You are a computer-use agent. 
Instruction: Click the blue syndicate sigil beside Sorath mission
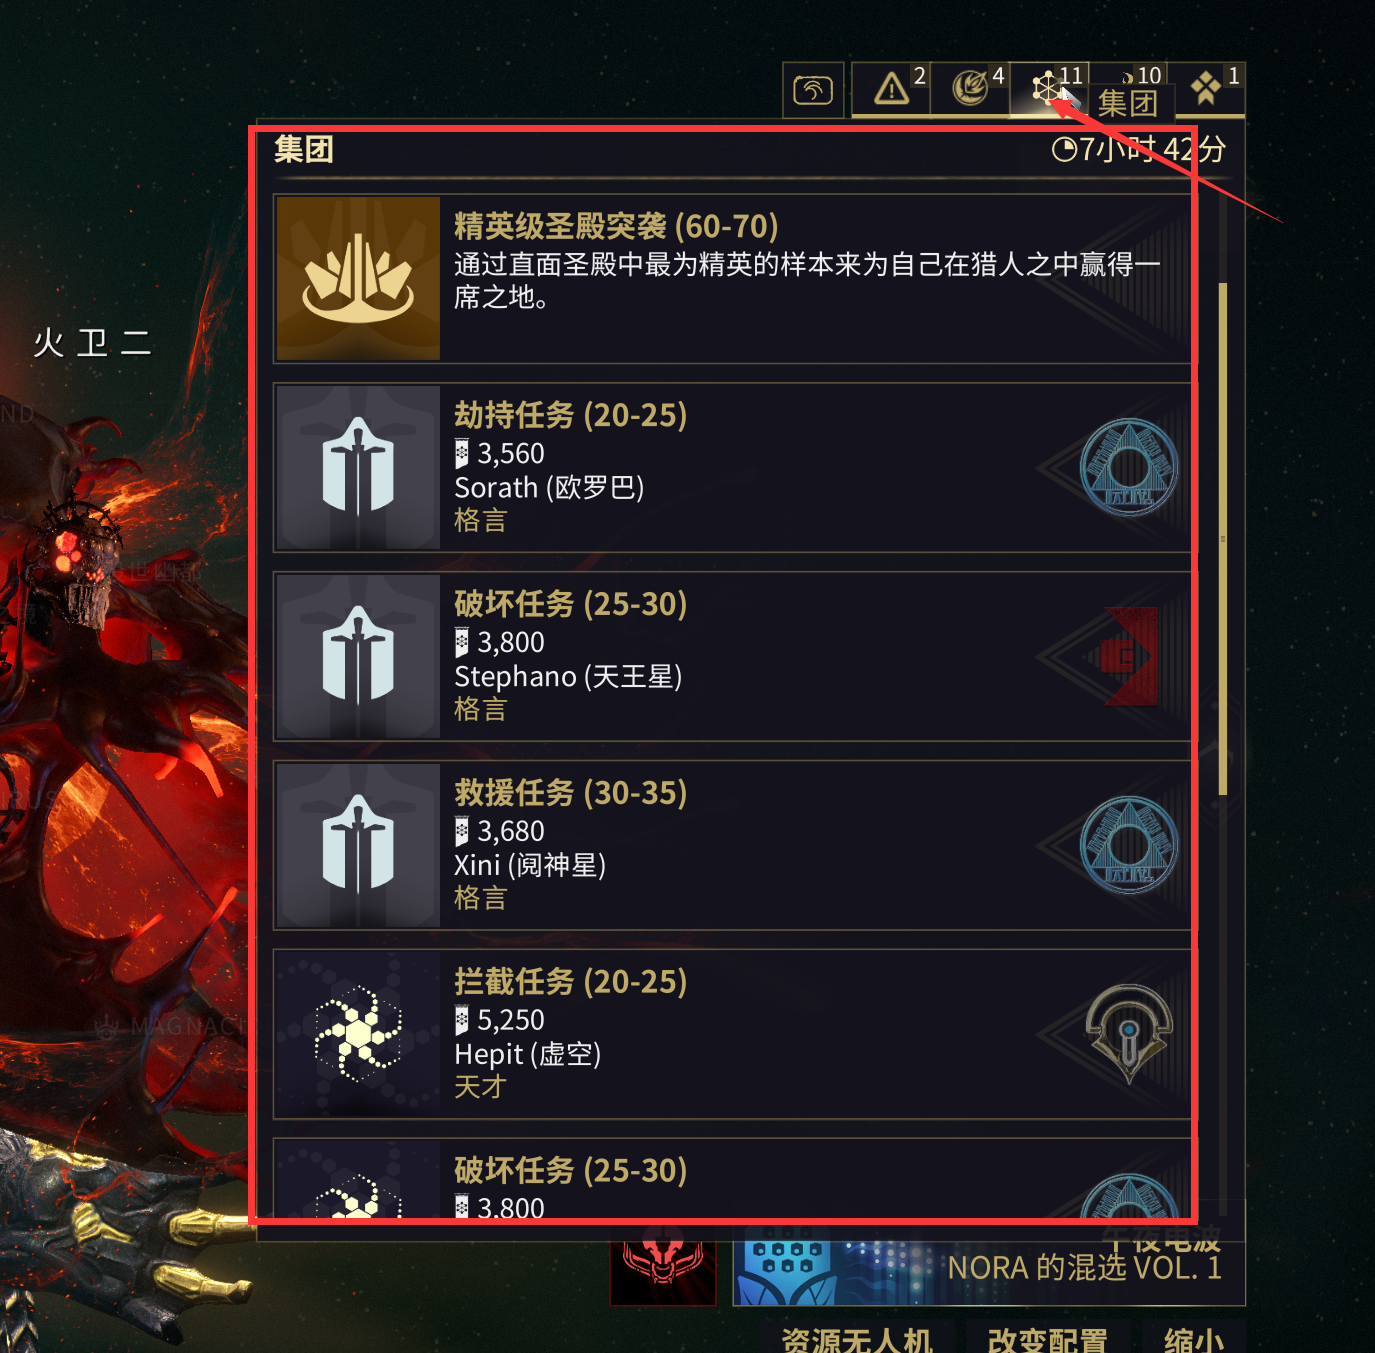1129,467
